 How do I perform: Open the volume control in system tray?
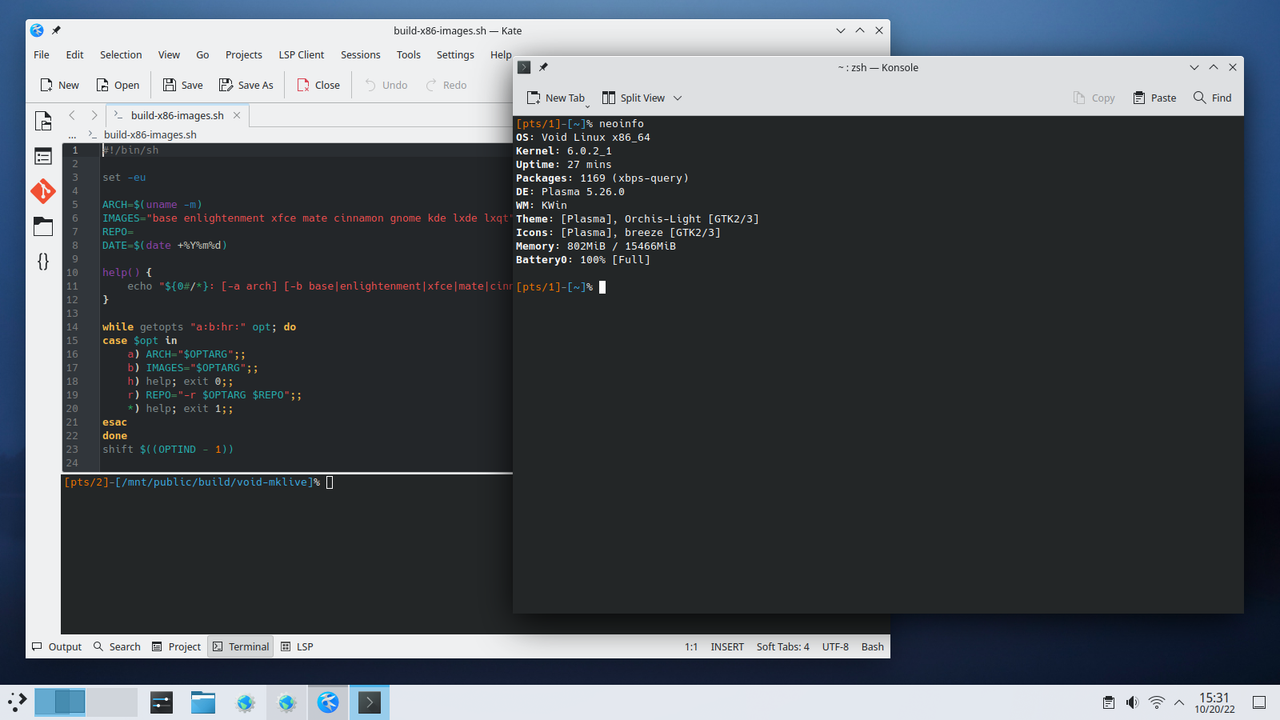pos(1132,702)
